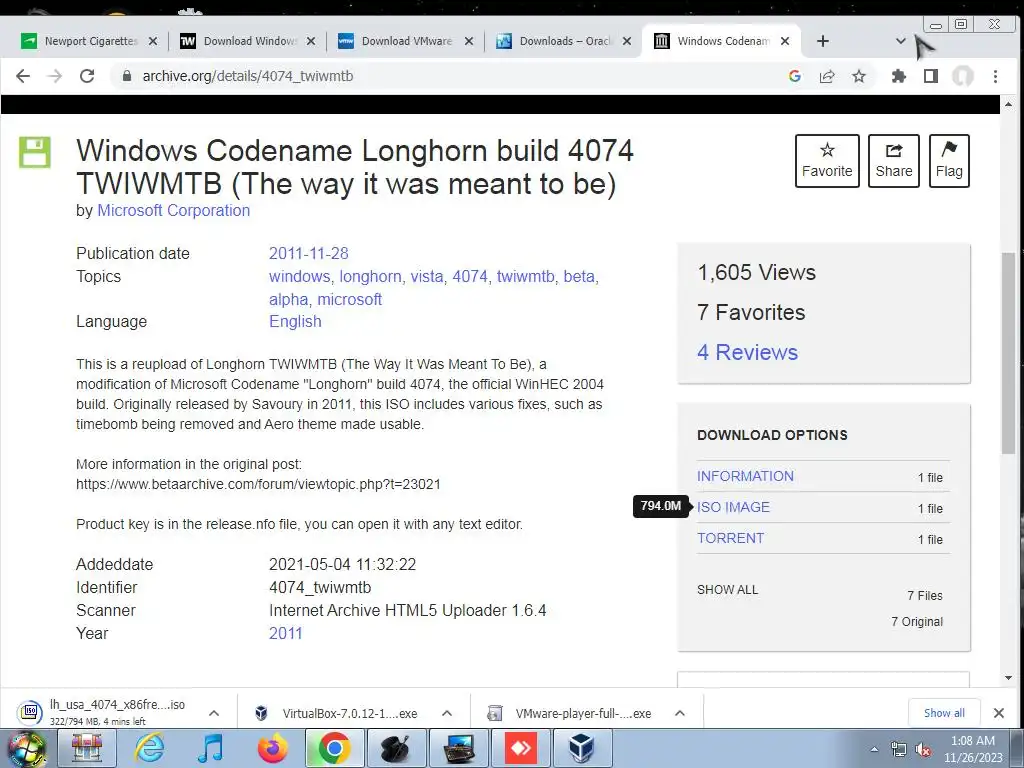Open the twiwmtb topic link
The image size is (1024, 768).
[526, 276]
